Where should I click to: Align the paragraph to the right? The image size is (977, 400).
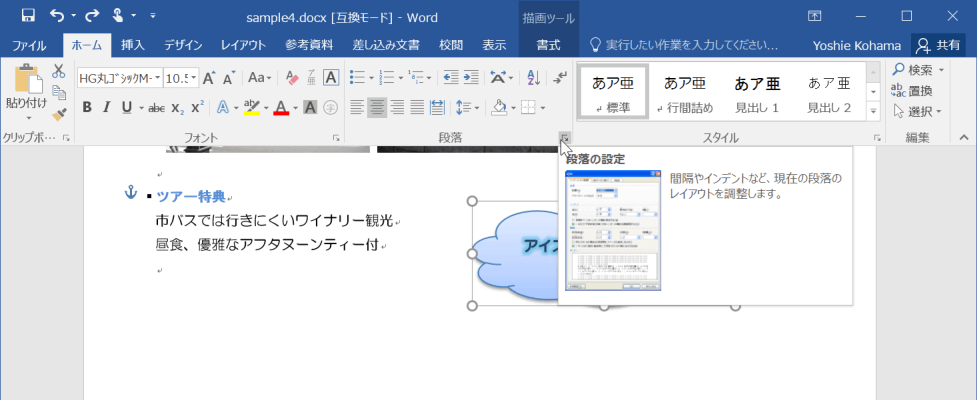(x=397, y=108)
